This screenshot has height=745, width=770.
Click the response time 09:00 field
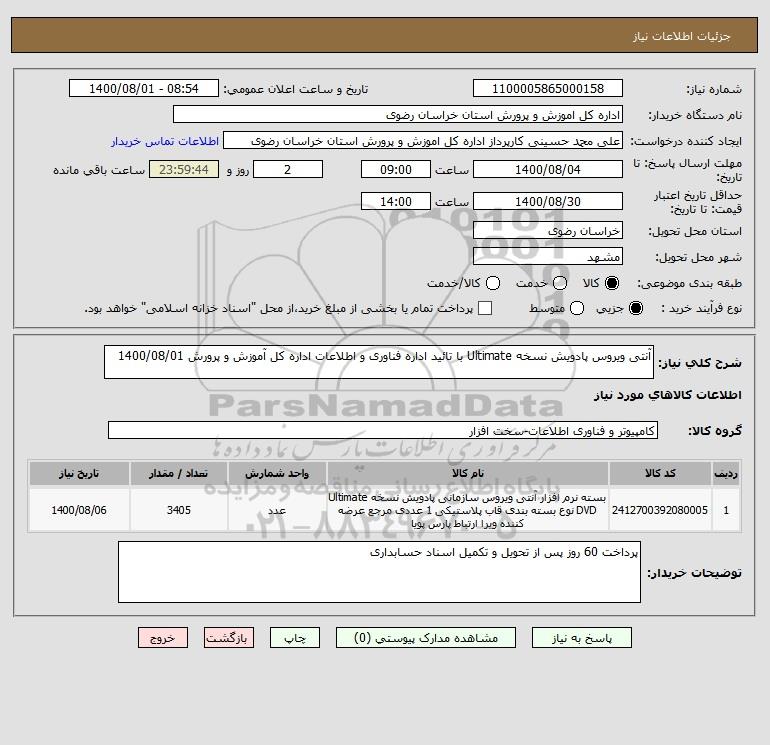point(396,169)
